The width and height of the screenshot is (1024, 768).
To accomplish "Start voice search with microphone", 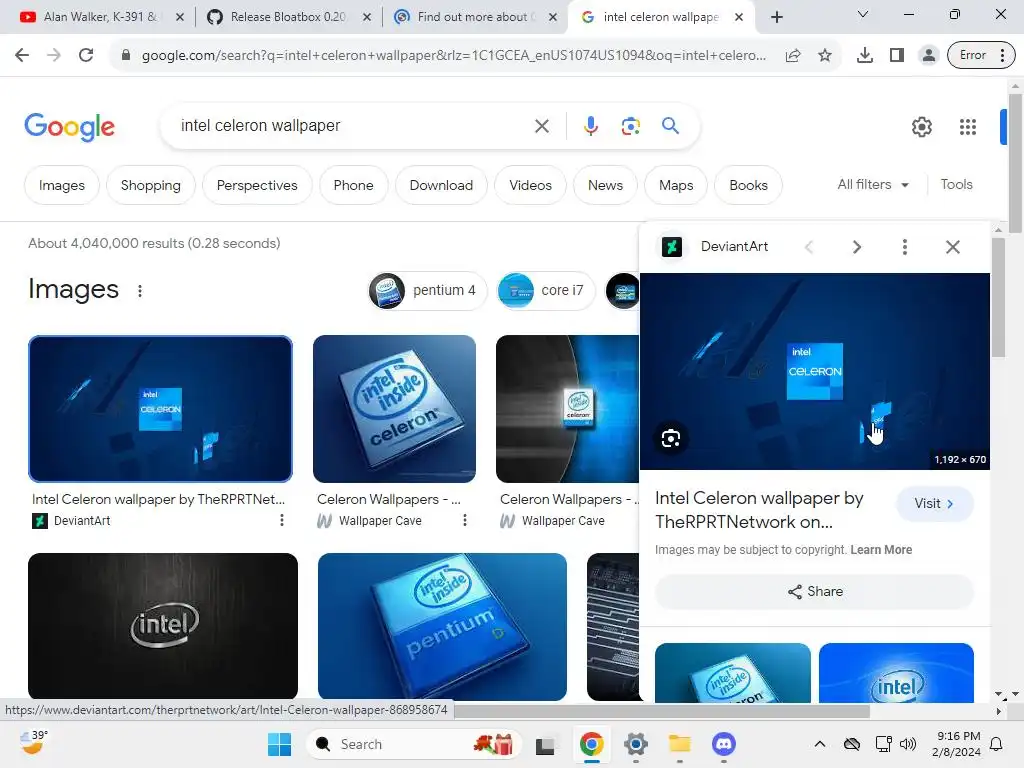I will click(590, 125).
